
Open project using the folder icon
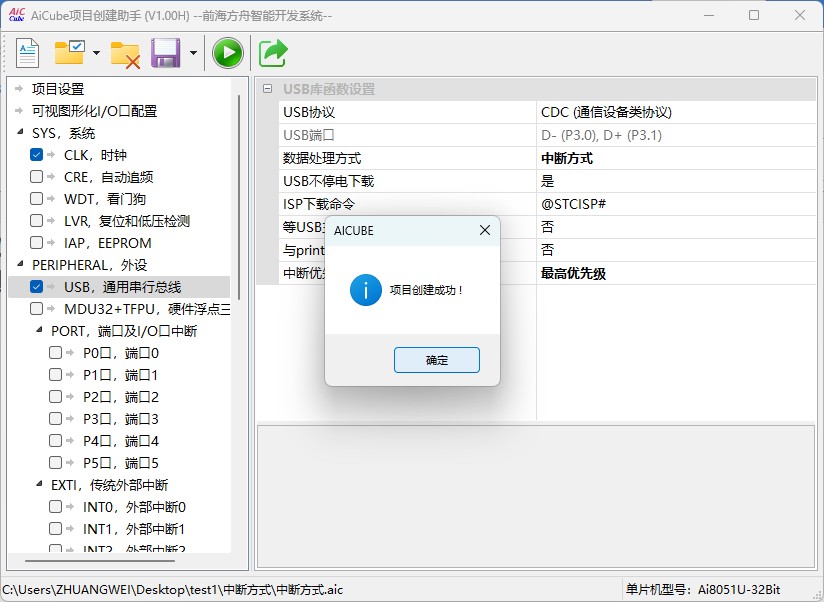[x=69, y=53]
